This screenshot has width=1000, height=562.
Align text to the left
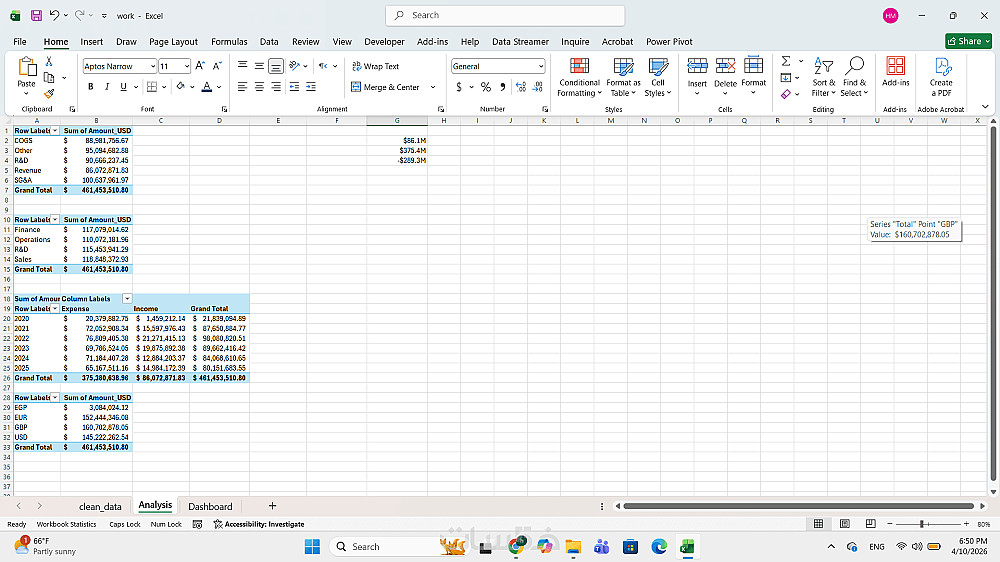pos(242,87)
